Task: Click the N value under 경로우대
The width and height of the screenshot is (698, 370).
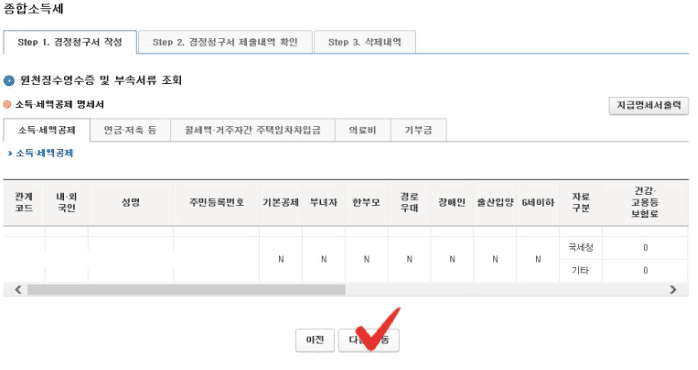Action: (410, 259)
